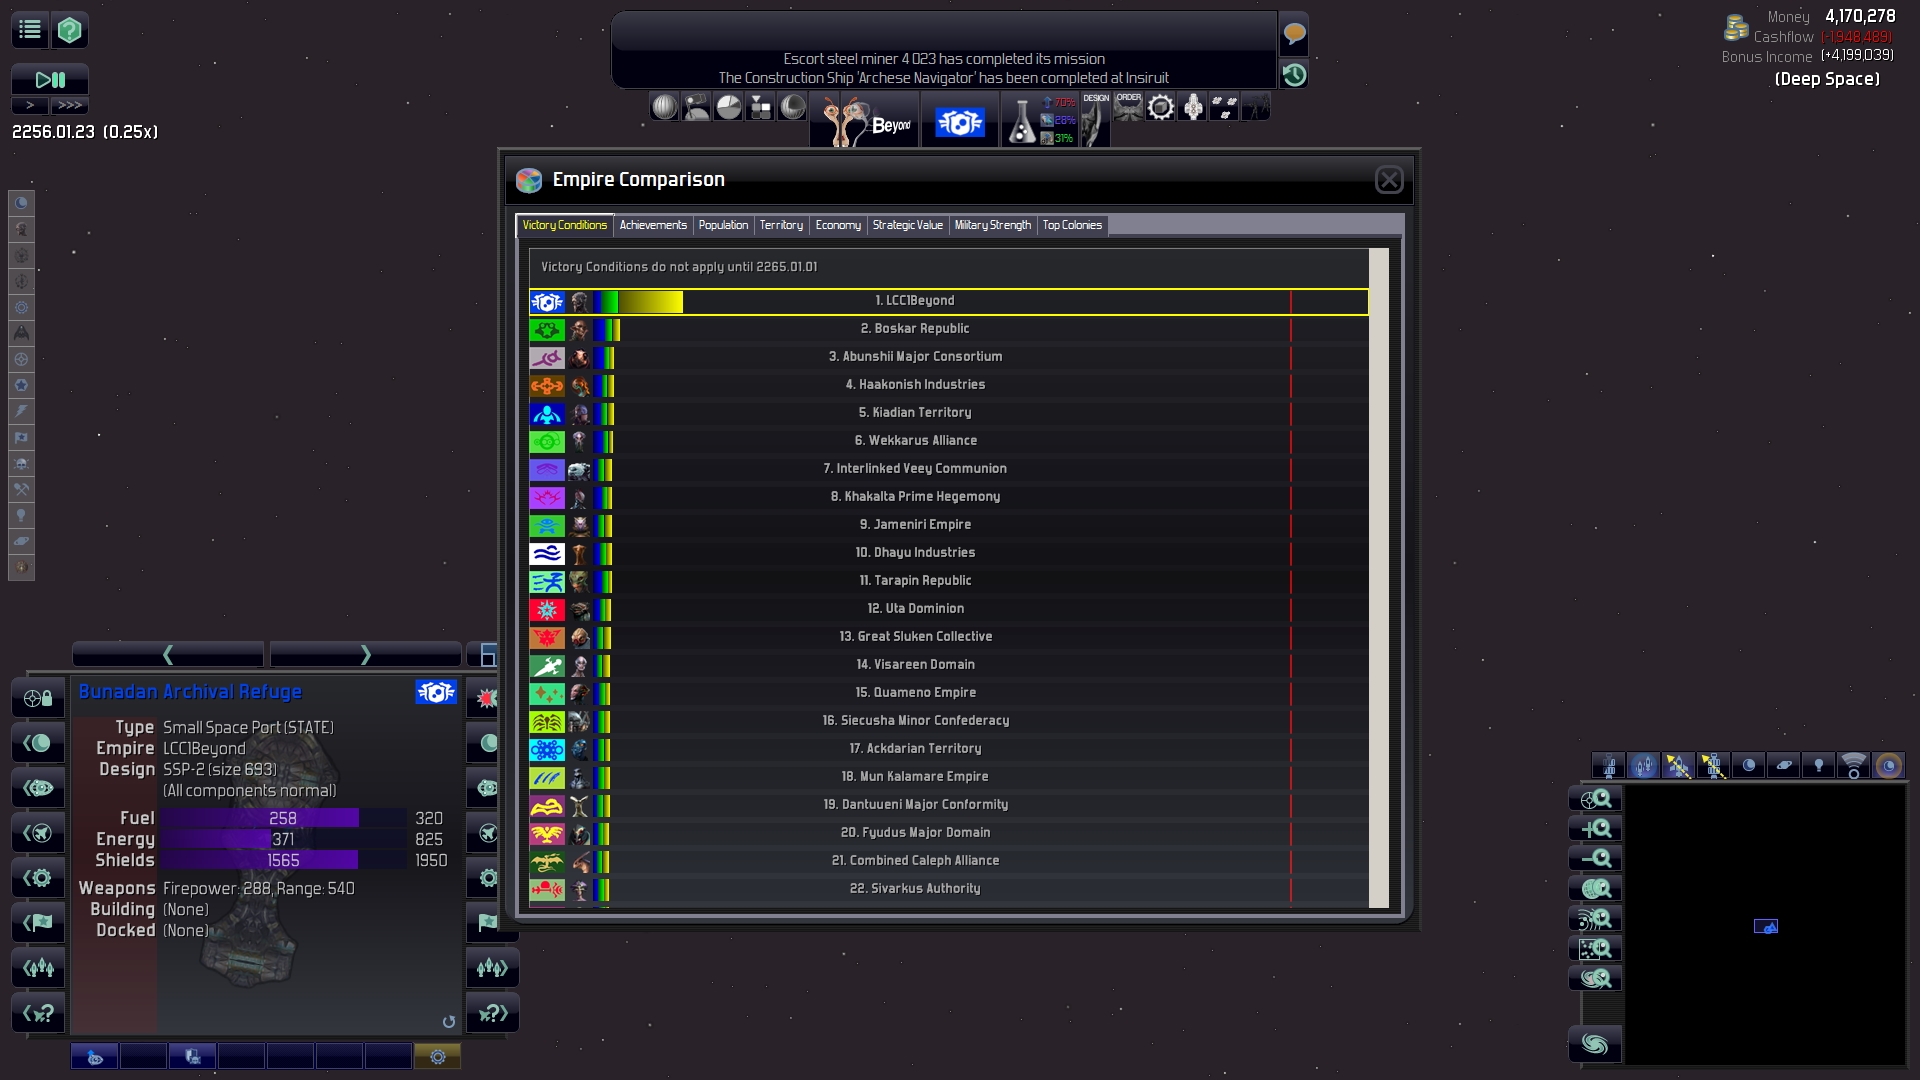Open the research flask screen
Screen dimensions: 1920x1080
coord(1021,122)
